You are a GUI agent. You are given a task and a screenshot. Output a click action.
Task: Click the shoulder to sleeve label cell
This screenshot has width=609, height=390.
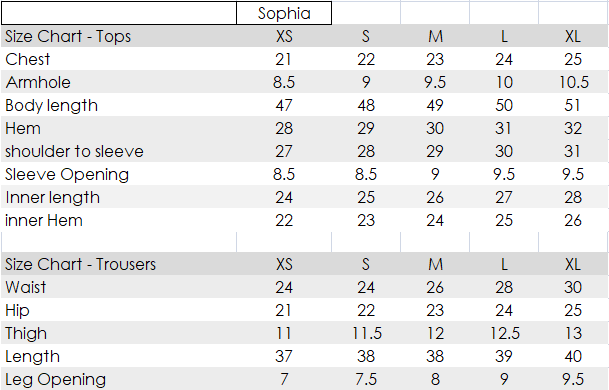119,151
